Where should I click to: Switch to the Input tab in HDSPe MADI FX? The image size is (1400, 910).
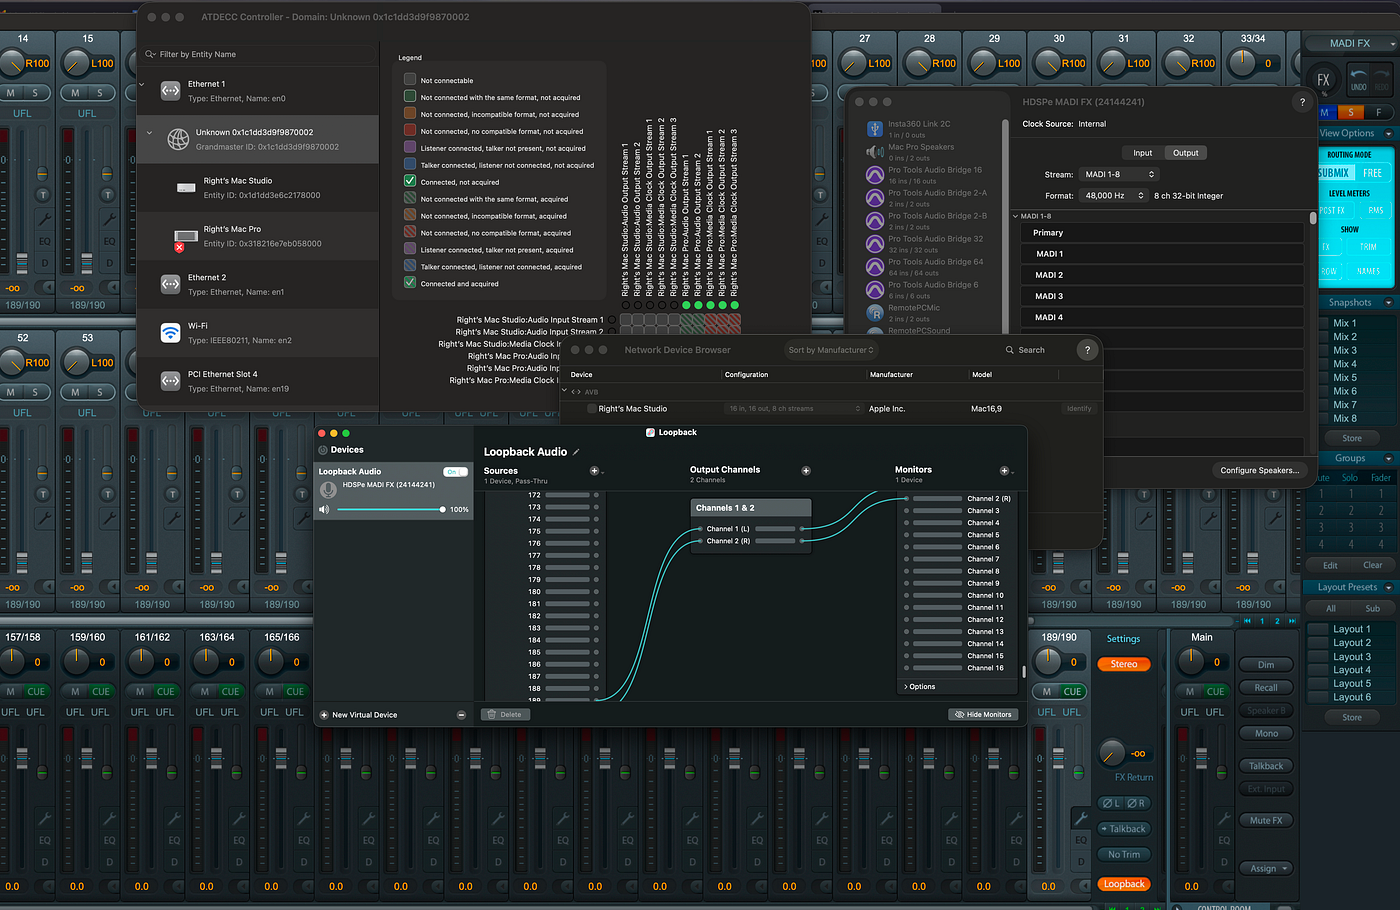click(1142, 153)
